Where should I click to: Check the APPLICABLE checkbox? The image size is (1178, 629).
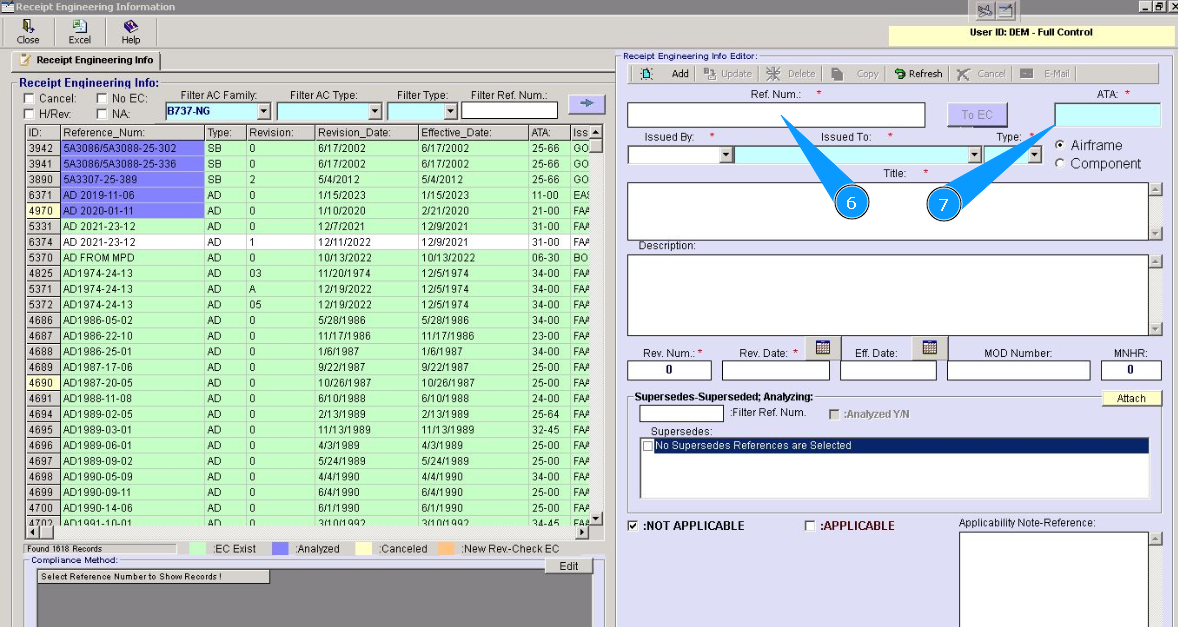(x=811, y=526)
